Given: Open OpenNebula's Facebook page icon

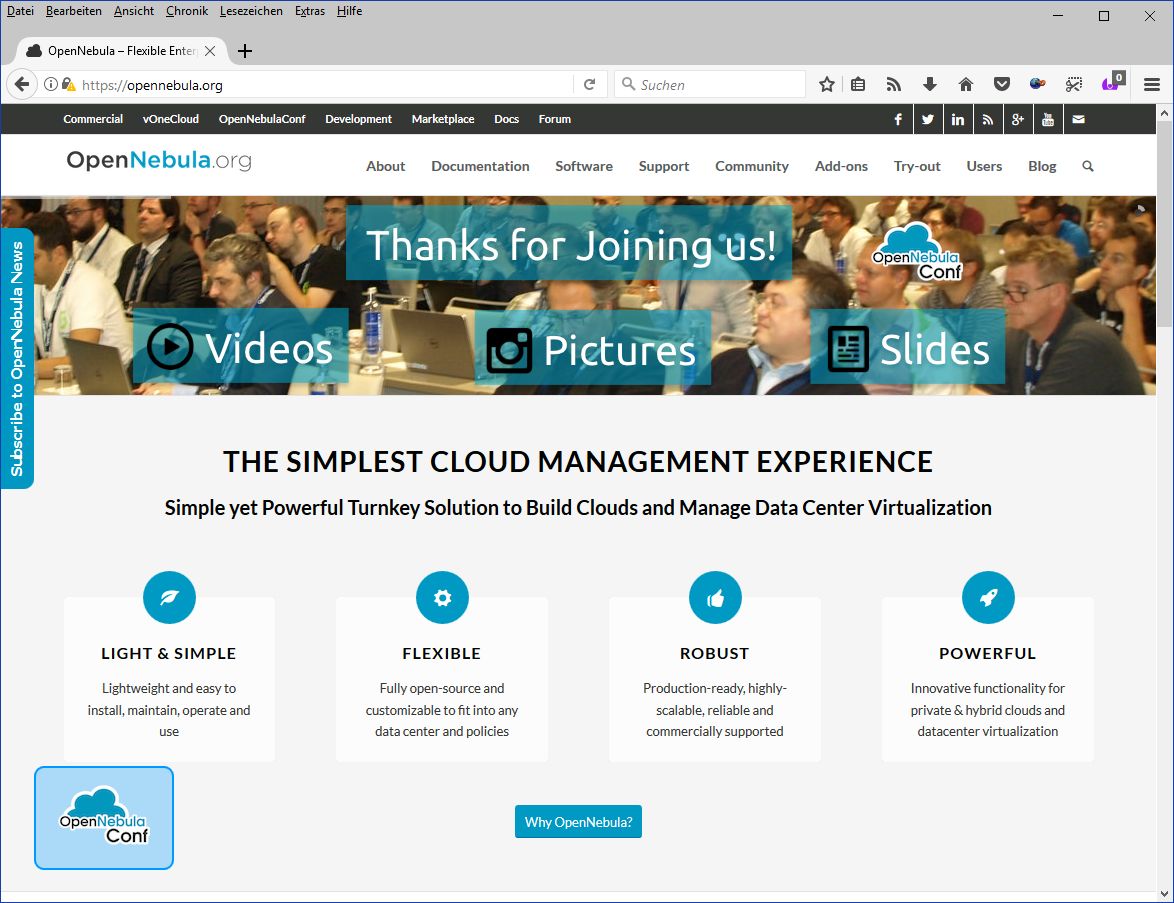Looking at the screenshot, I should coord(898,119).
